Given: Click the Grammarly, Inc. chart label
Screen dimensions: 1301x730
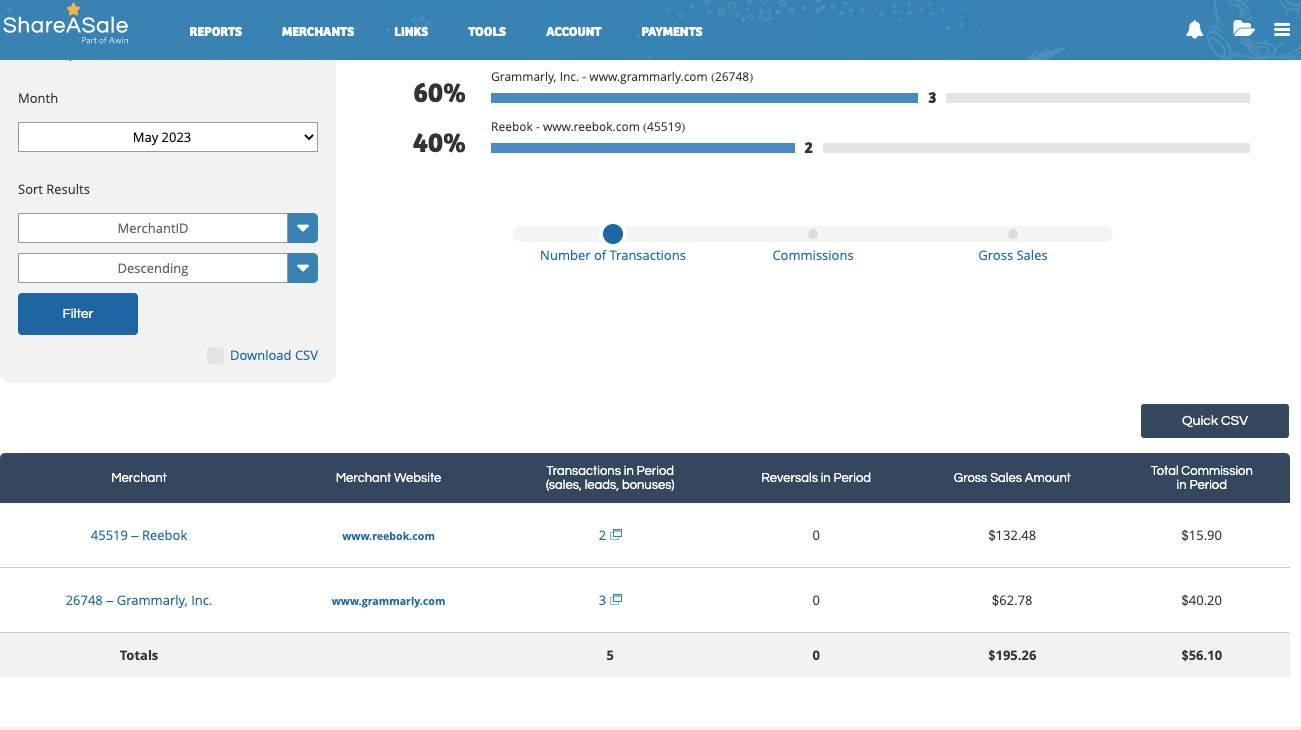Looking at the screenshot, I should pos(622,77).
